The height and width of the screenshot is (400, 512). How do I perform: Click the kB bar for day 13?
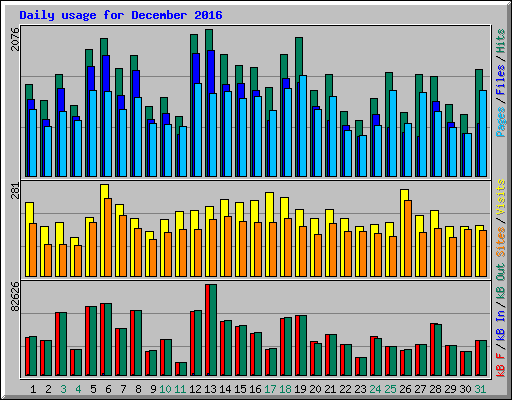pos(211,330)
